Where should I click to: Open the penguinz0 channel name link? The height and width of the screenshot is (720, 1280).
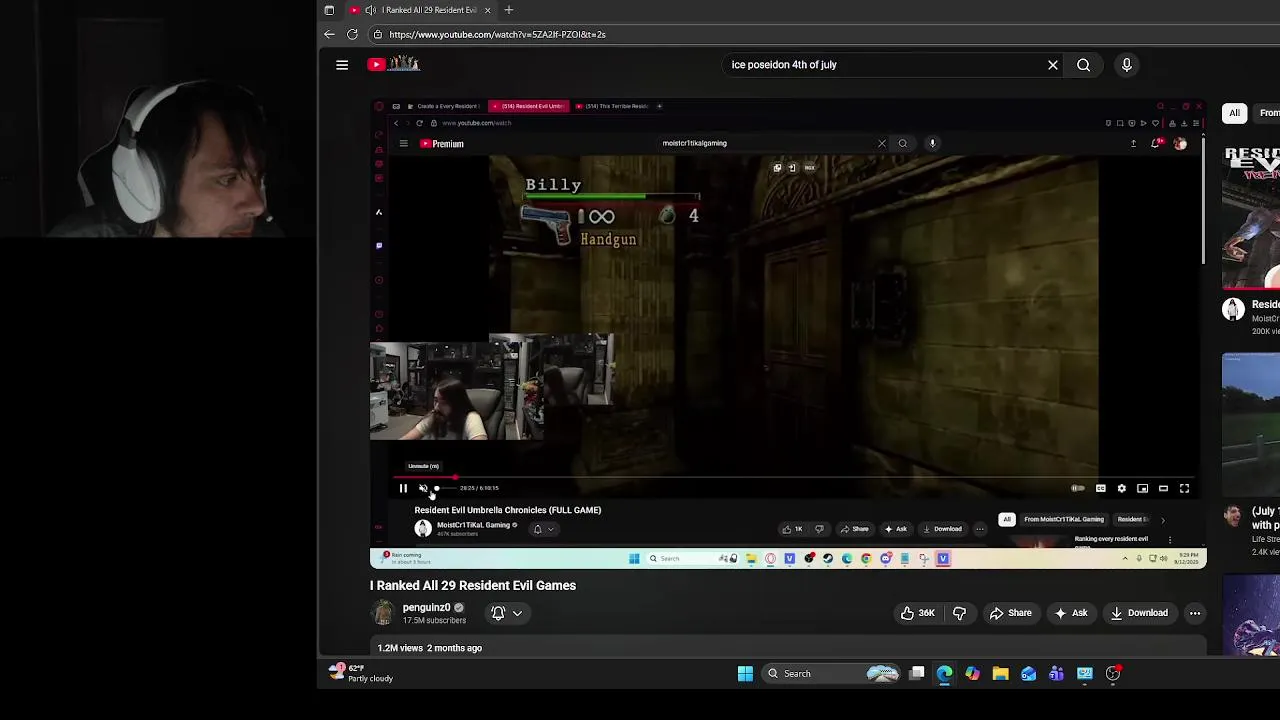pos(427,607)
